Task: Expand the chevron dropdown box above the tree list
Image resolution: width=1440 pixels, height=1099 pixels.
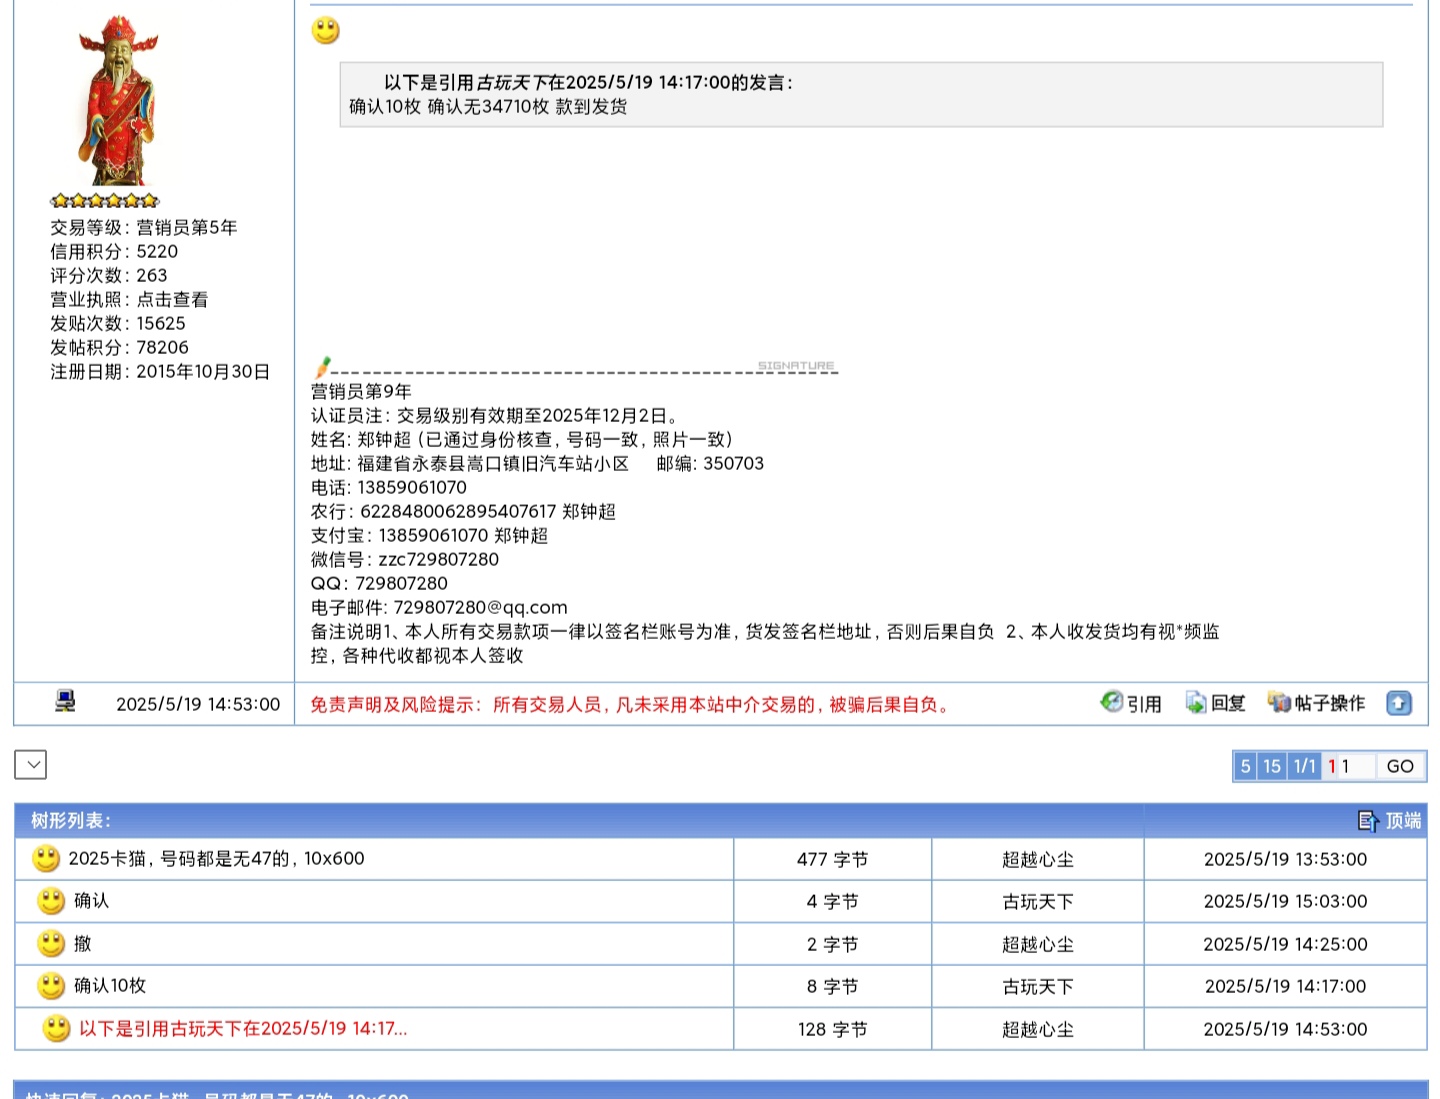Action: pyautogui.click(x=31, y=765)
